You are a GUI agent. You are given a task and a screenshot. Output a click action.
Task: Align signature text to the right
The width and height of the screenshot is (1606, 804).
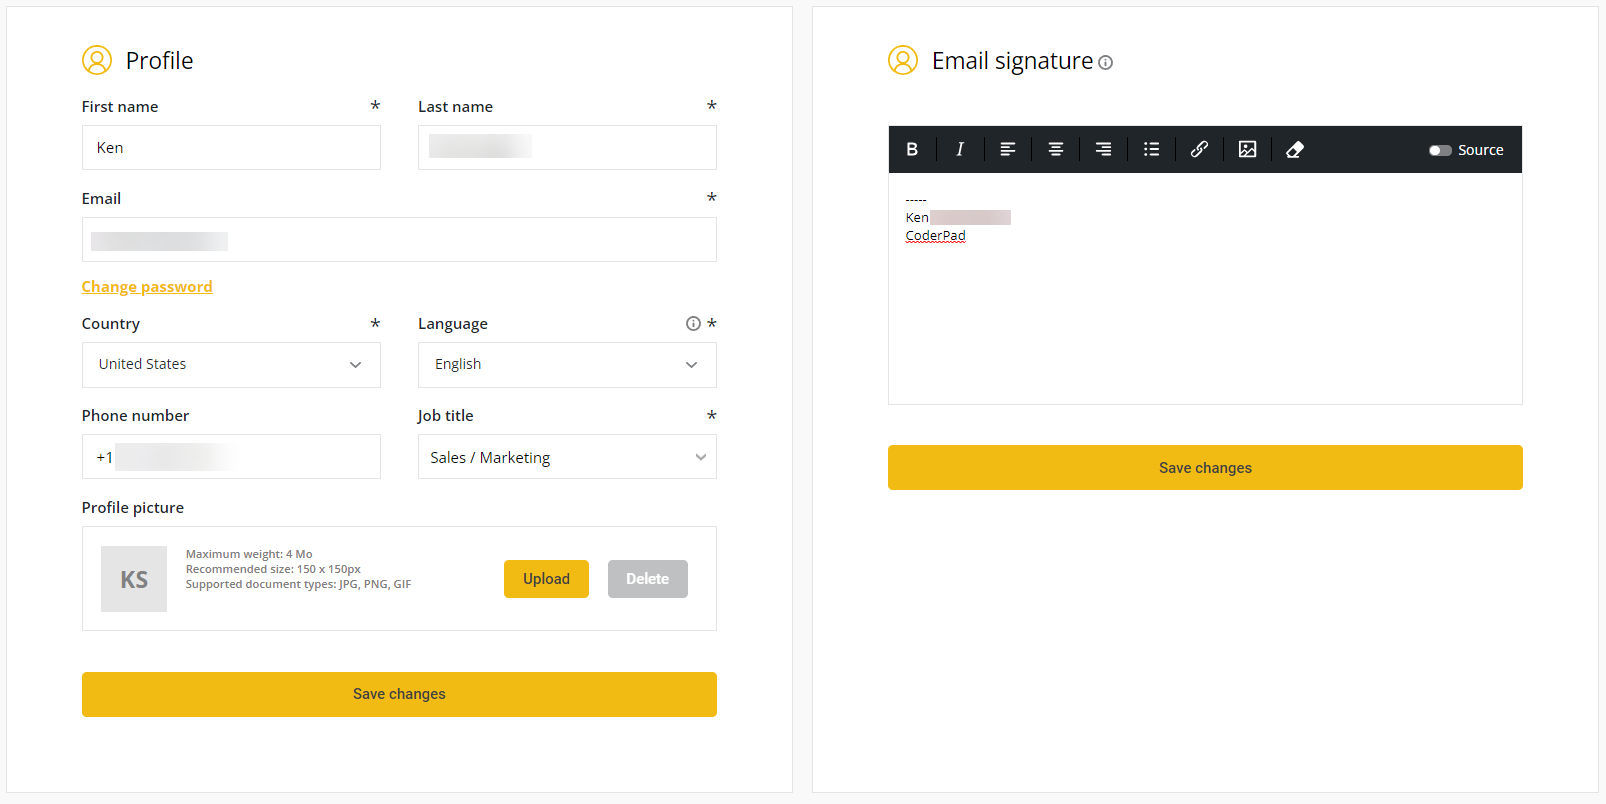(1103, 149)
